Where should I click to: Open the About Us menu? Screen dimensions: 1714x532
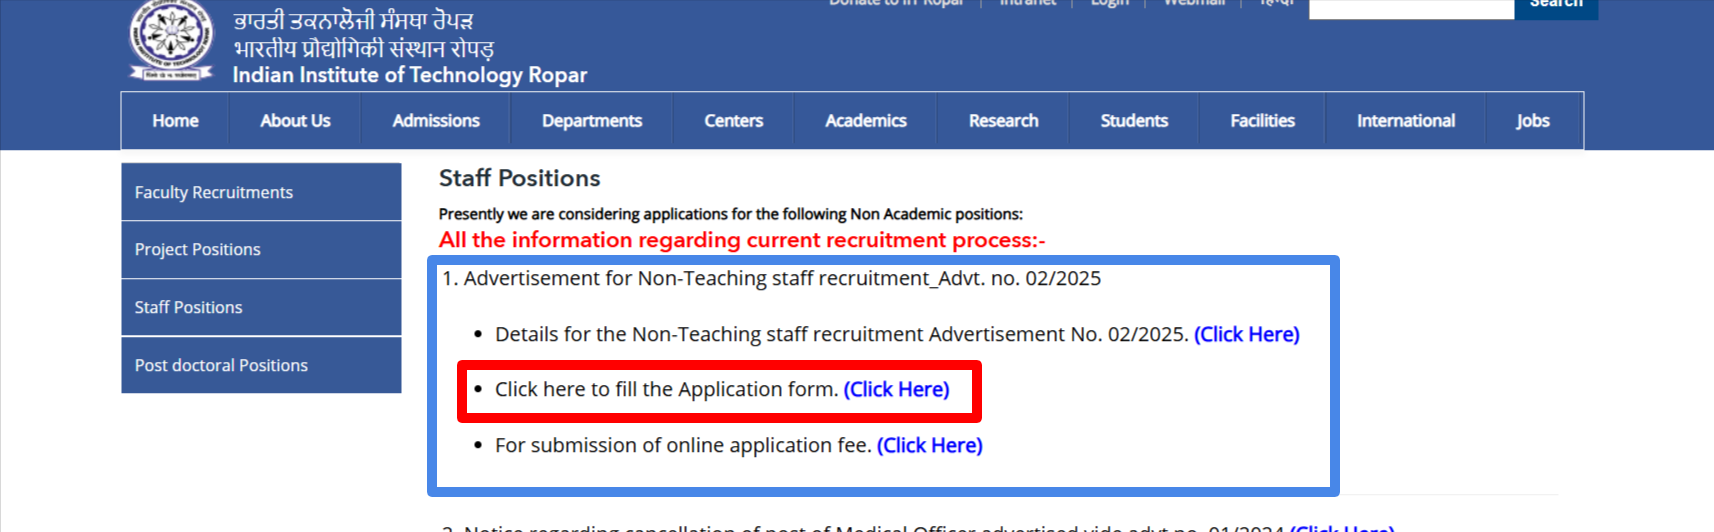[x=295, y=121]
